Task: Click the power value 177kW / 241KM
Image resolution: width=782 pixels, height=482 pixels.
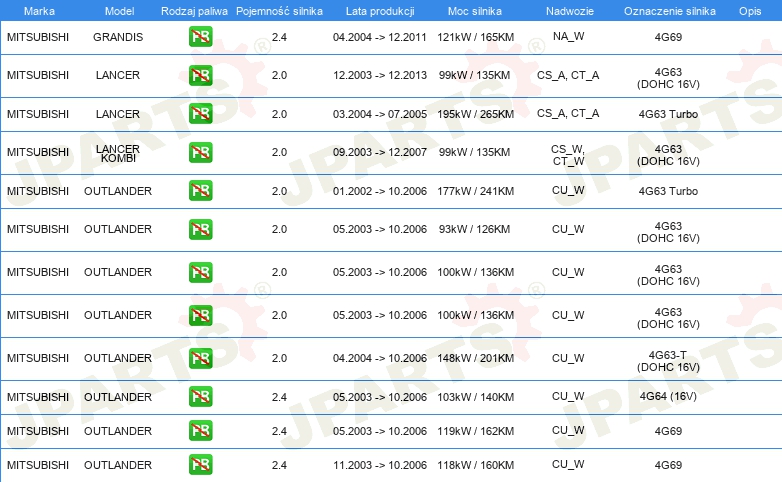Action: pyautogui.click(x=475, y=191)
